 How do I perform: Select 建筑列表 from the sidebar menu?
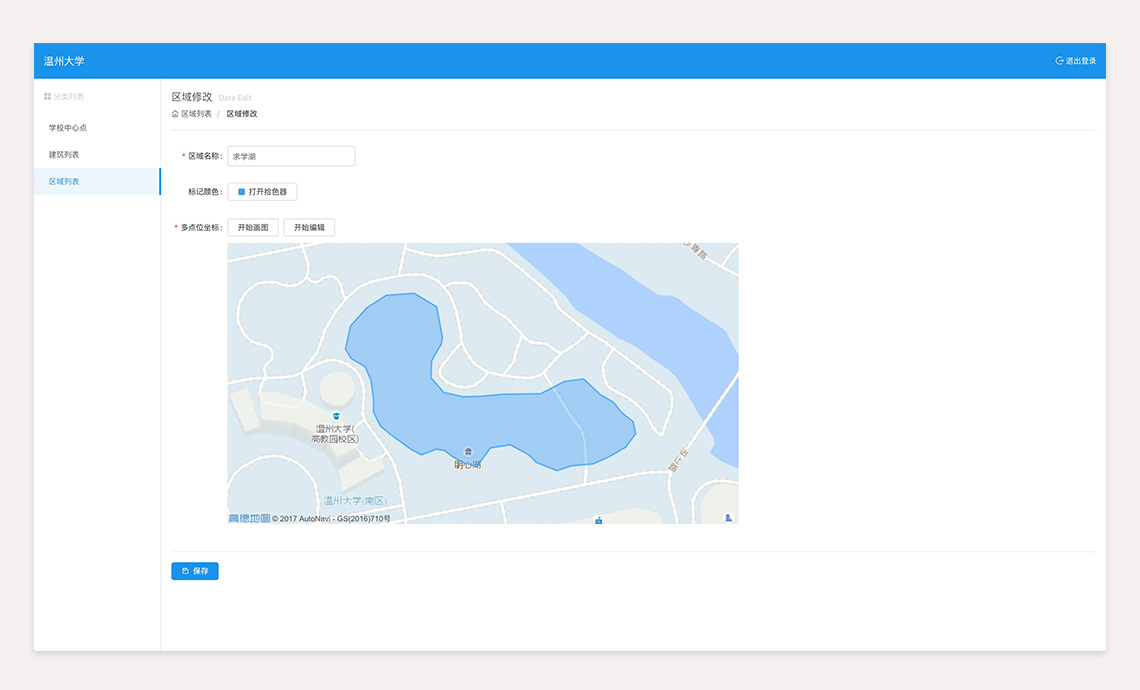[64, 155]
